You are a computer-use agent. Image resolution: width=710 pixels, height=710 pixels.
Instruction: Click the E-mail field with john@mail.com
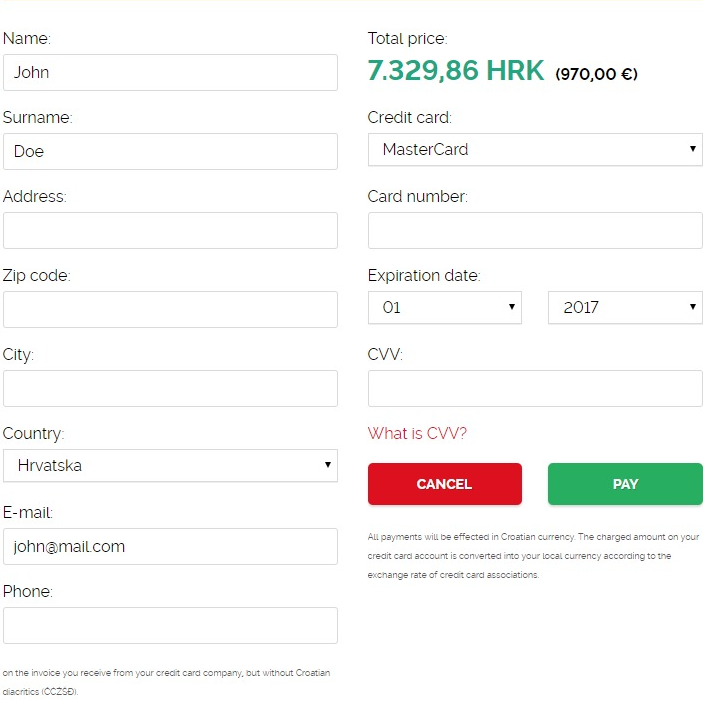click(x=170, y=547)
